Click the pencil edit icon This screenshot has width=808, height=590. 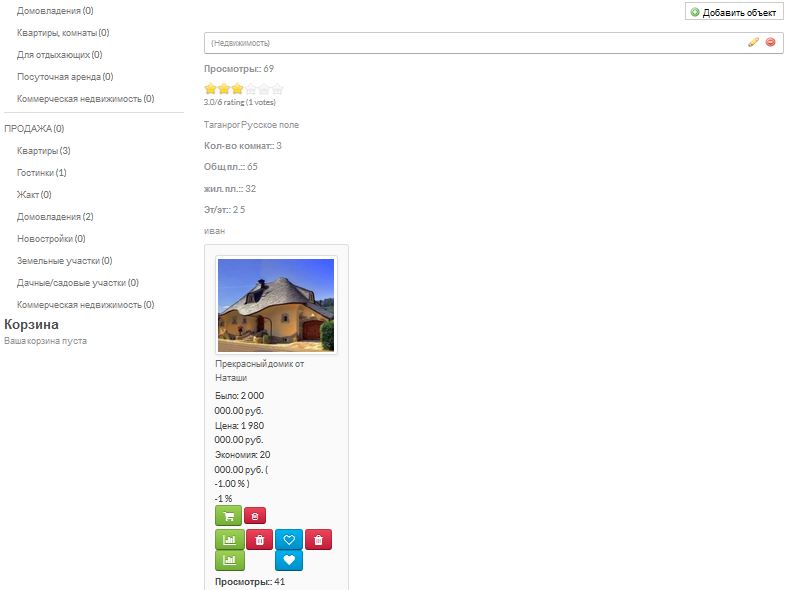(754, 42)
